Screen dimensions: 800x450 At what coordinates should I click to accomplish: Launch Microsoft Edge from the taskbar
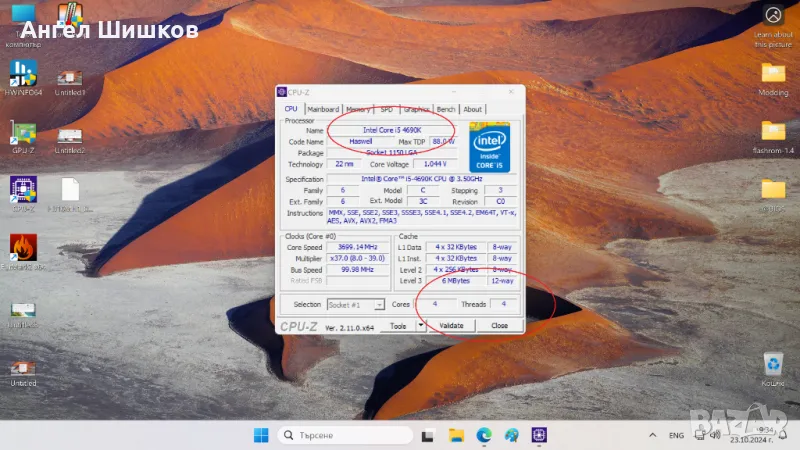pyautogui.click(x=484, y=435)
